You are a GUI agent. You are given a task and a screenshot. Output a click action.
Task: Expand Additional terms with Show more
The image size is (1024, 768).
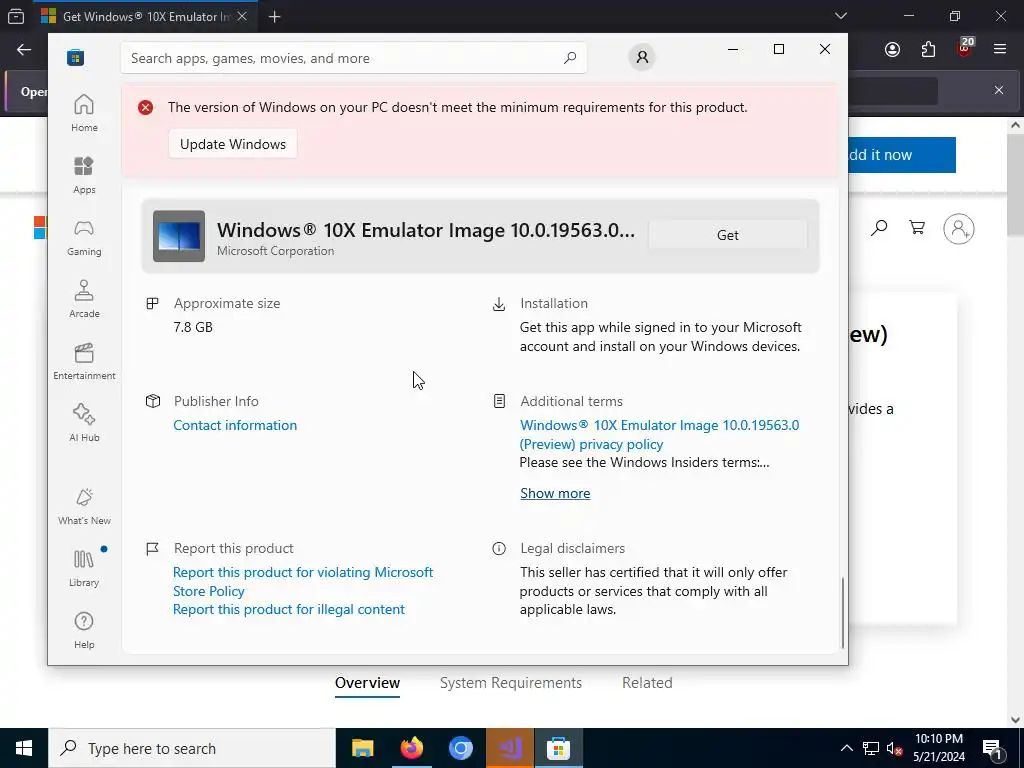pyautogui.click(x=555, y=493)
